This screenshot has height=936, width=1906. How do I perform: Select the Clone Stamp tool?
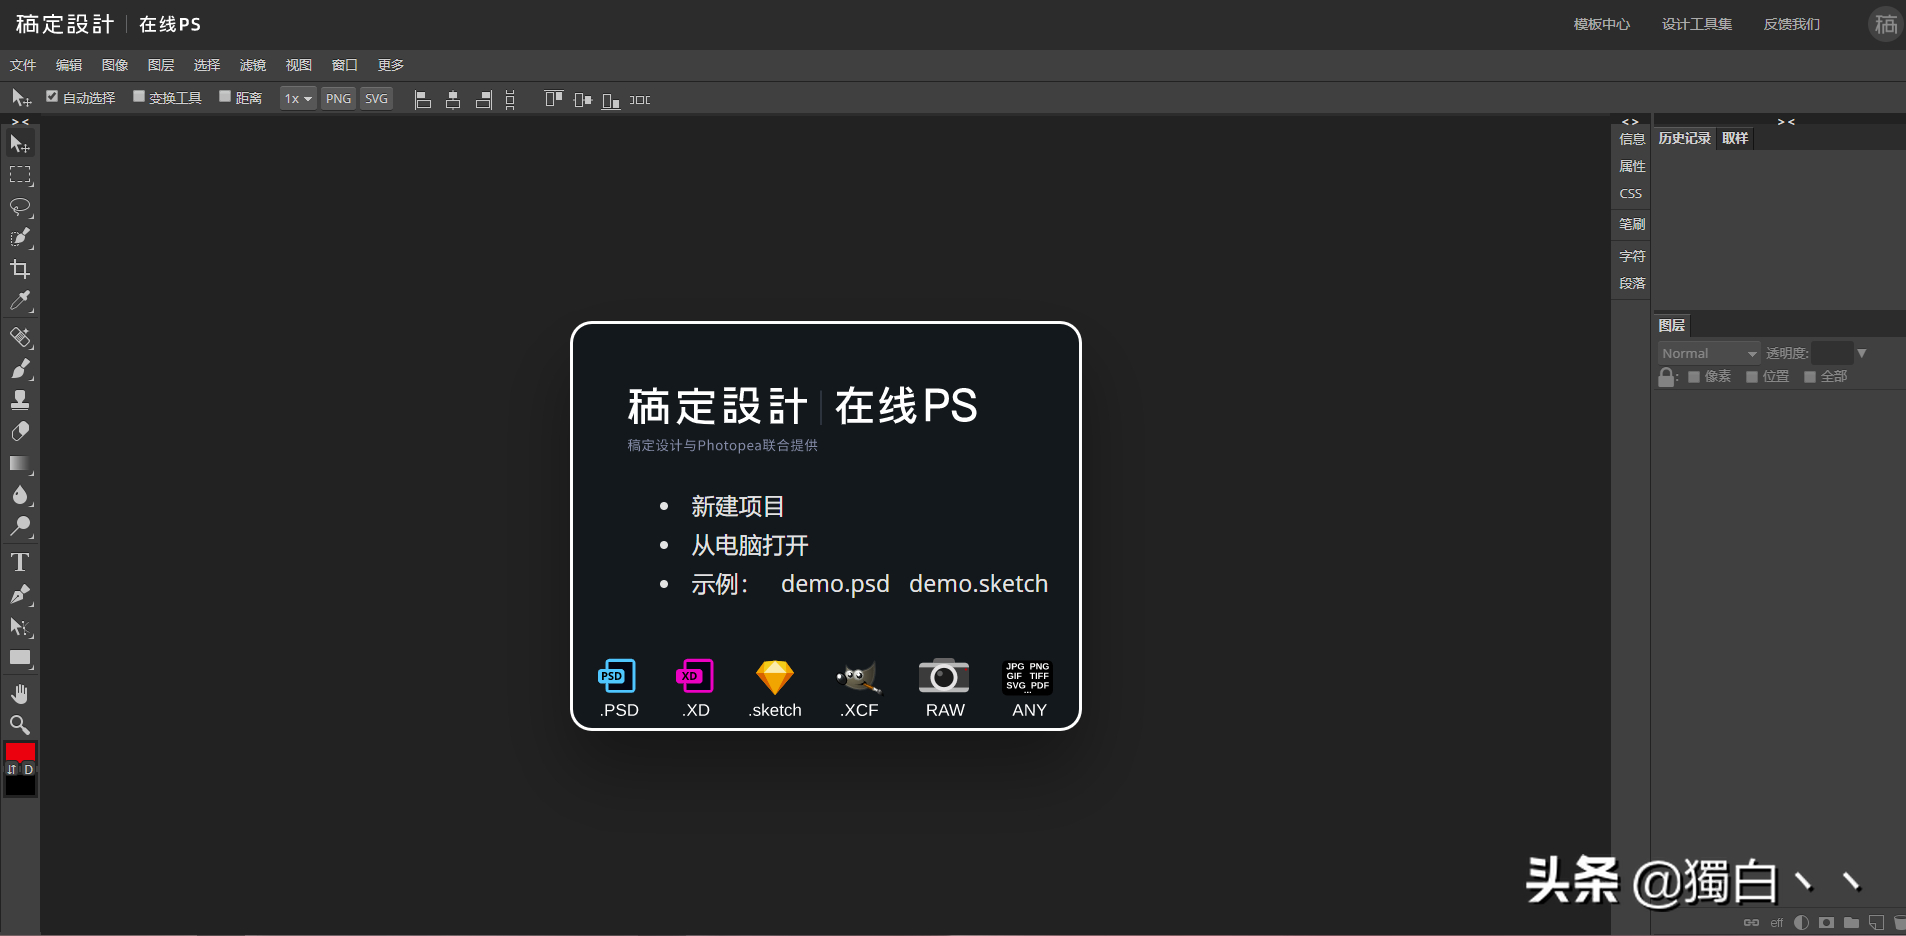point(20,400)
